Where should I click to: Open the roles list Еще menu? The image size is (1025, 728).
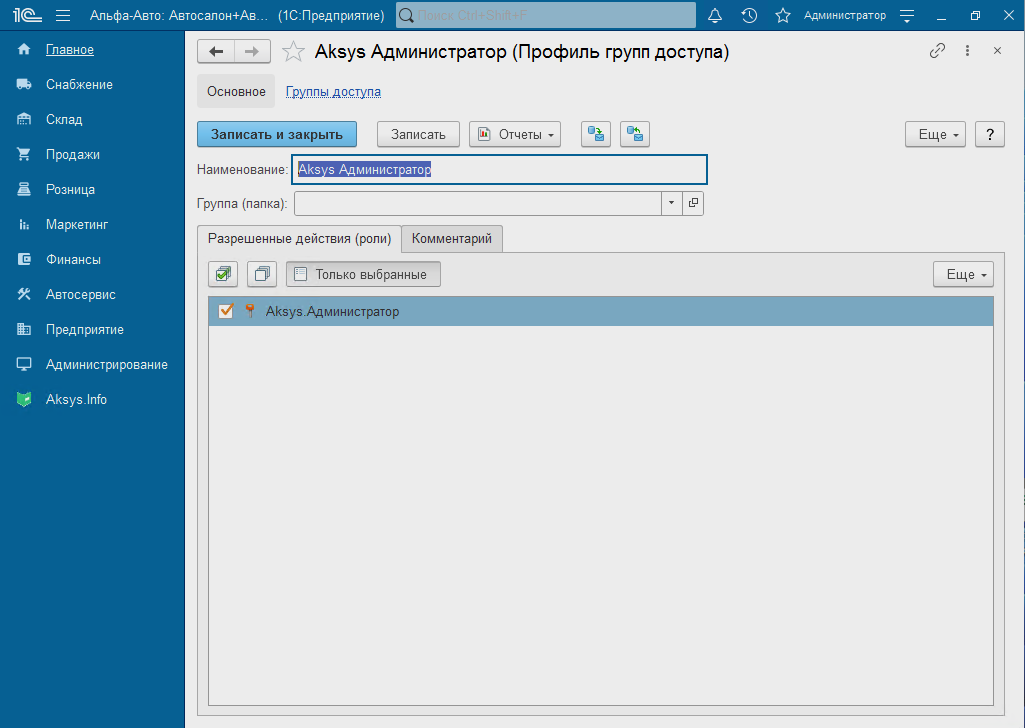[x=963, y=274]
